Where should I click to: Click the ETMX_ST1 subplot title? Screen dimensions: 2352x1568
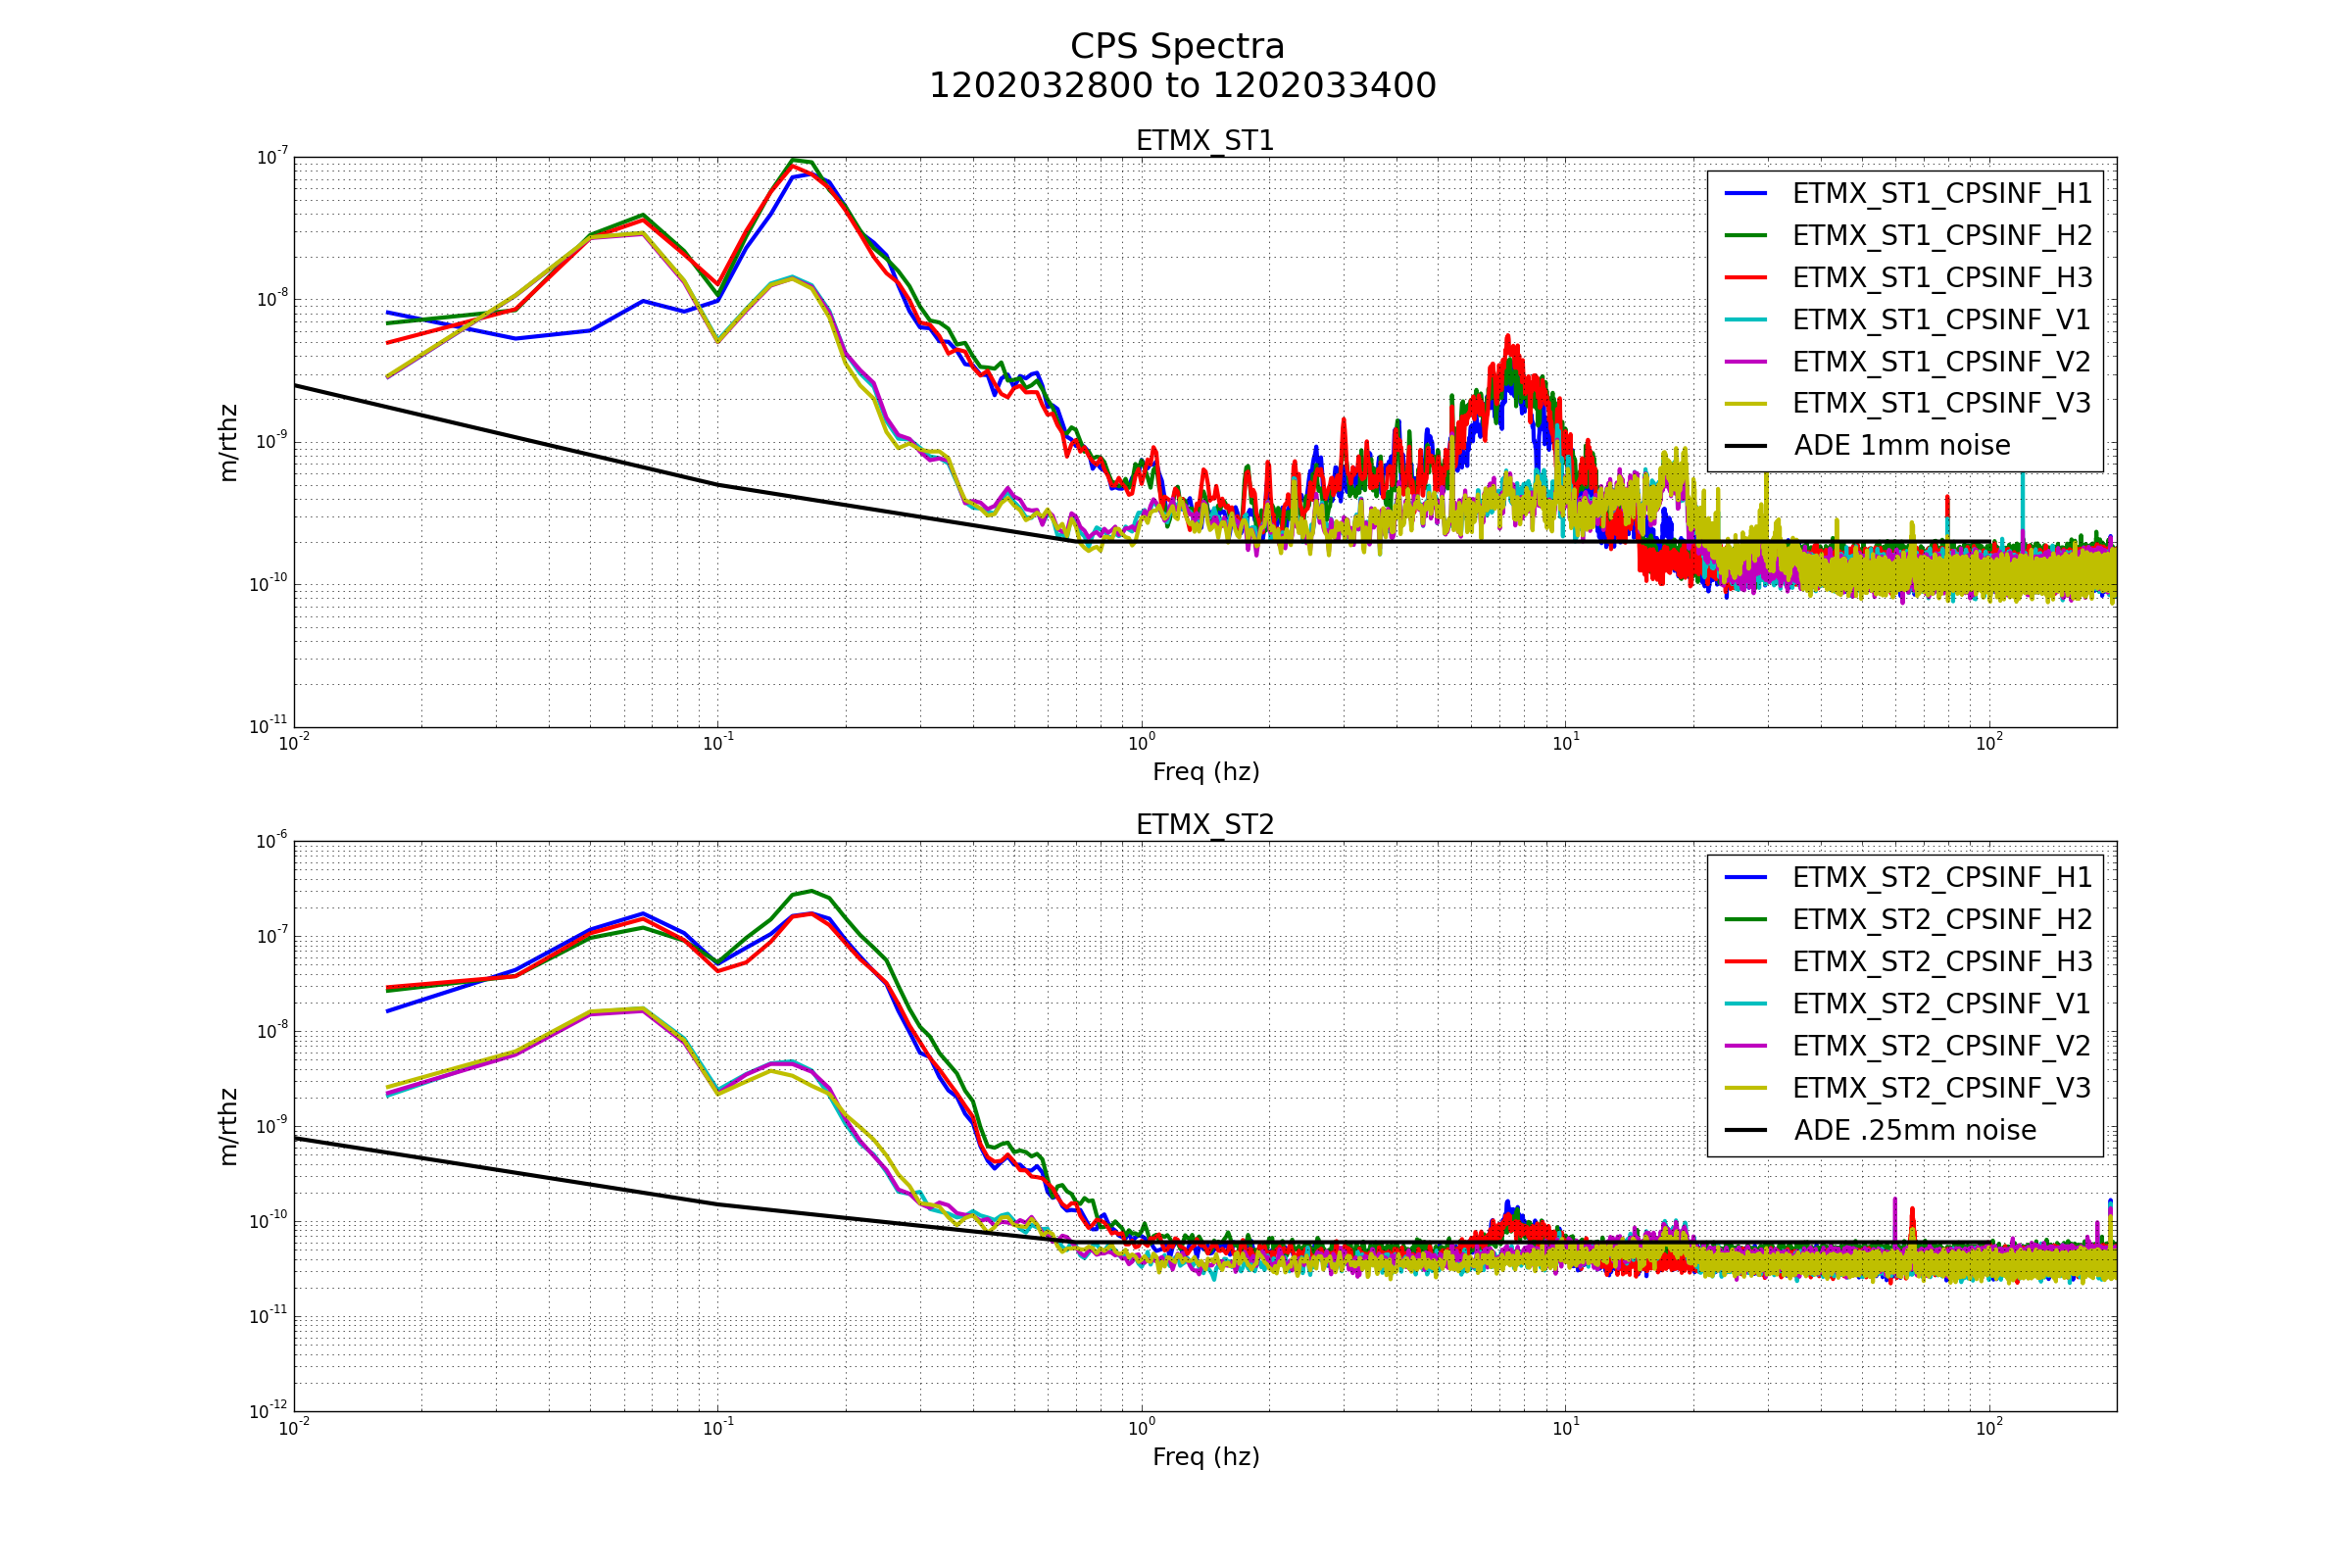pyautogui.click(x=1204, y=141)
